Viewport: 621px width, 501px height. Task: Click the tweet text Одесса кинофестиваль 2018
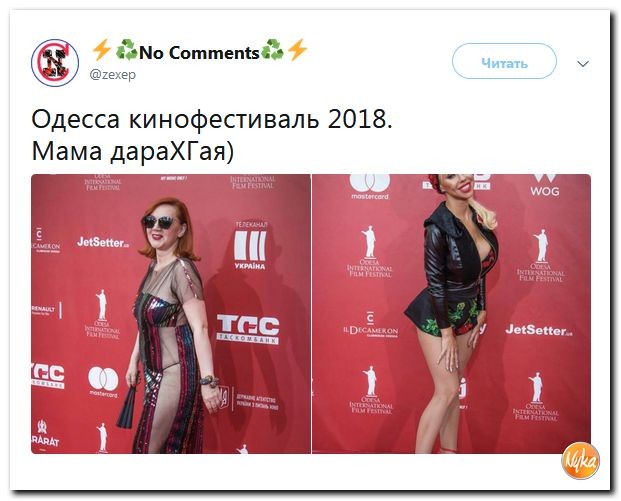coord(212,119)
